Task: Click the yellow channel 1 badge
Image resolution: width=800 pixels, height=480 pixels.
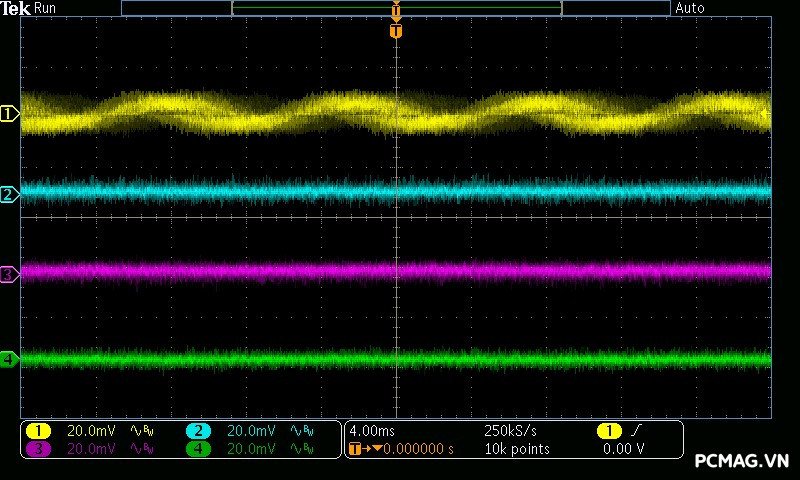Action: [x=38, y=431]
